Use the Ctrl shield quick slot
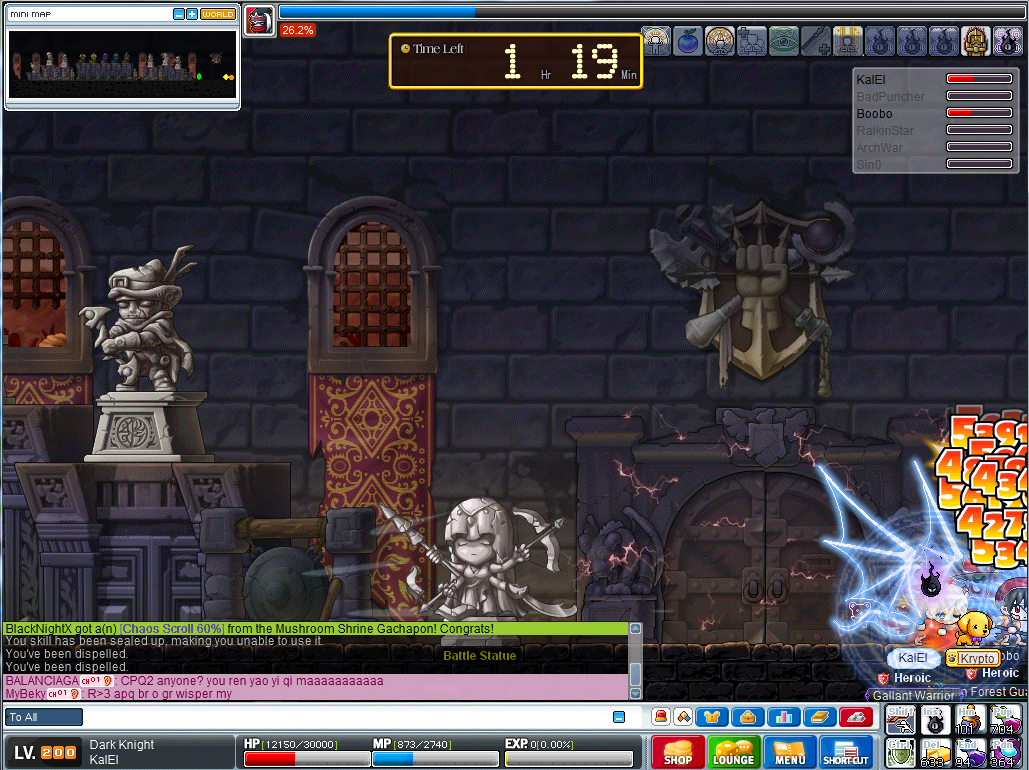Image resolution: width=1029 pixels, height=770 pixels. click(901, 754)
